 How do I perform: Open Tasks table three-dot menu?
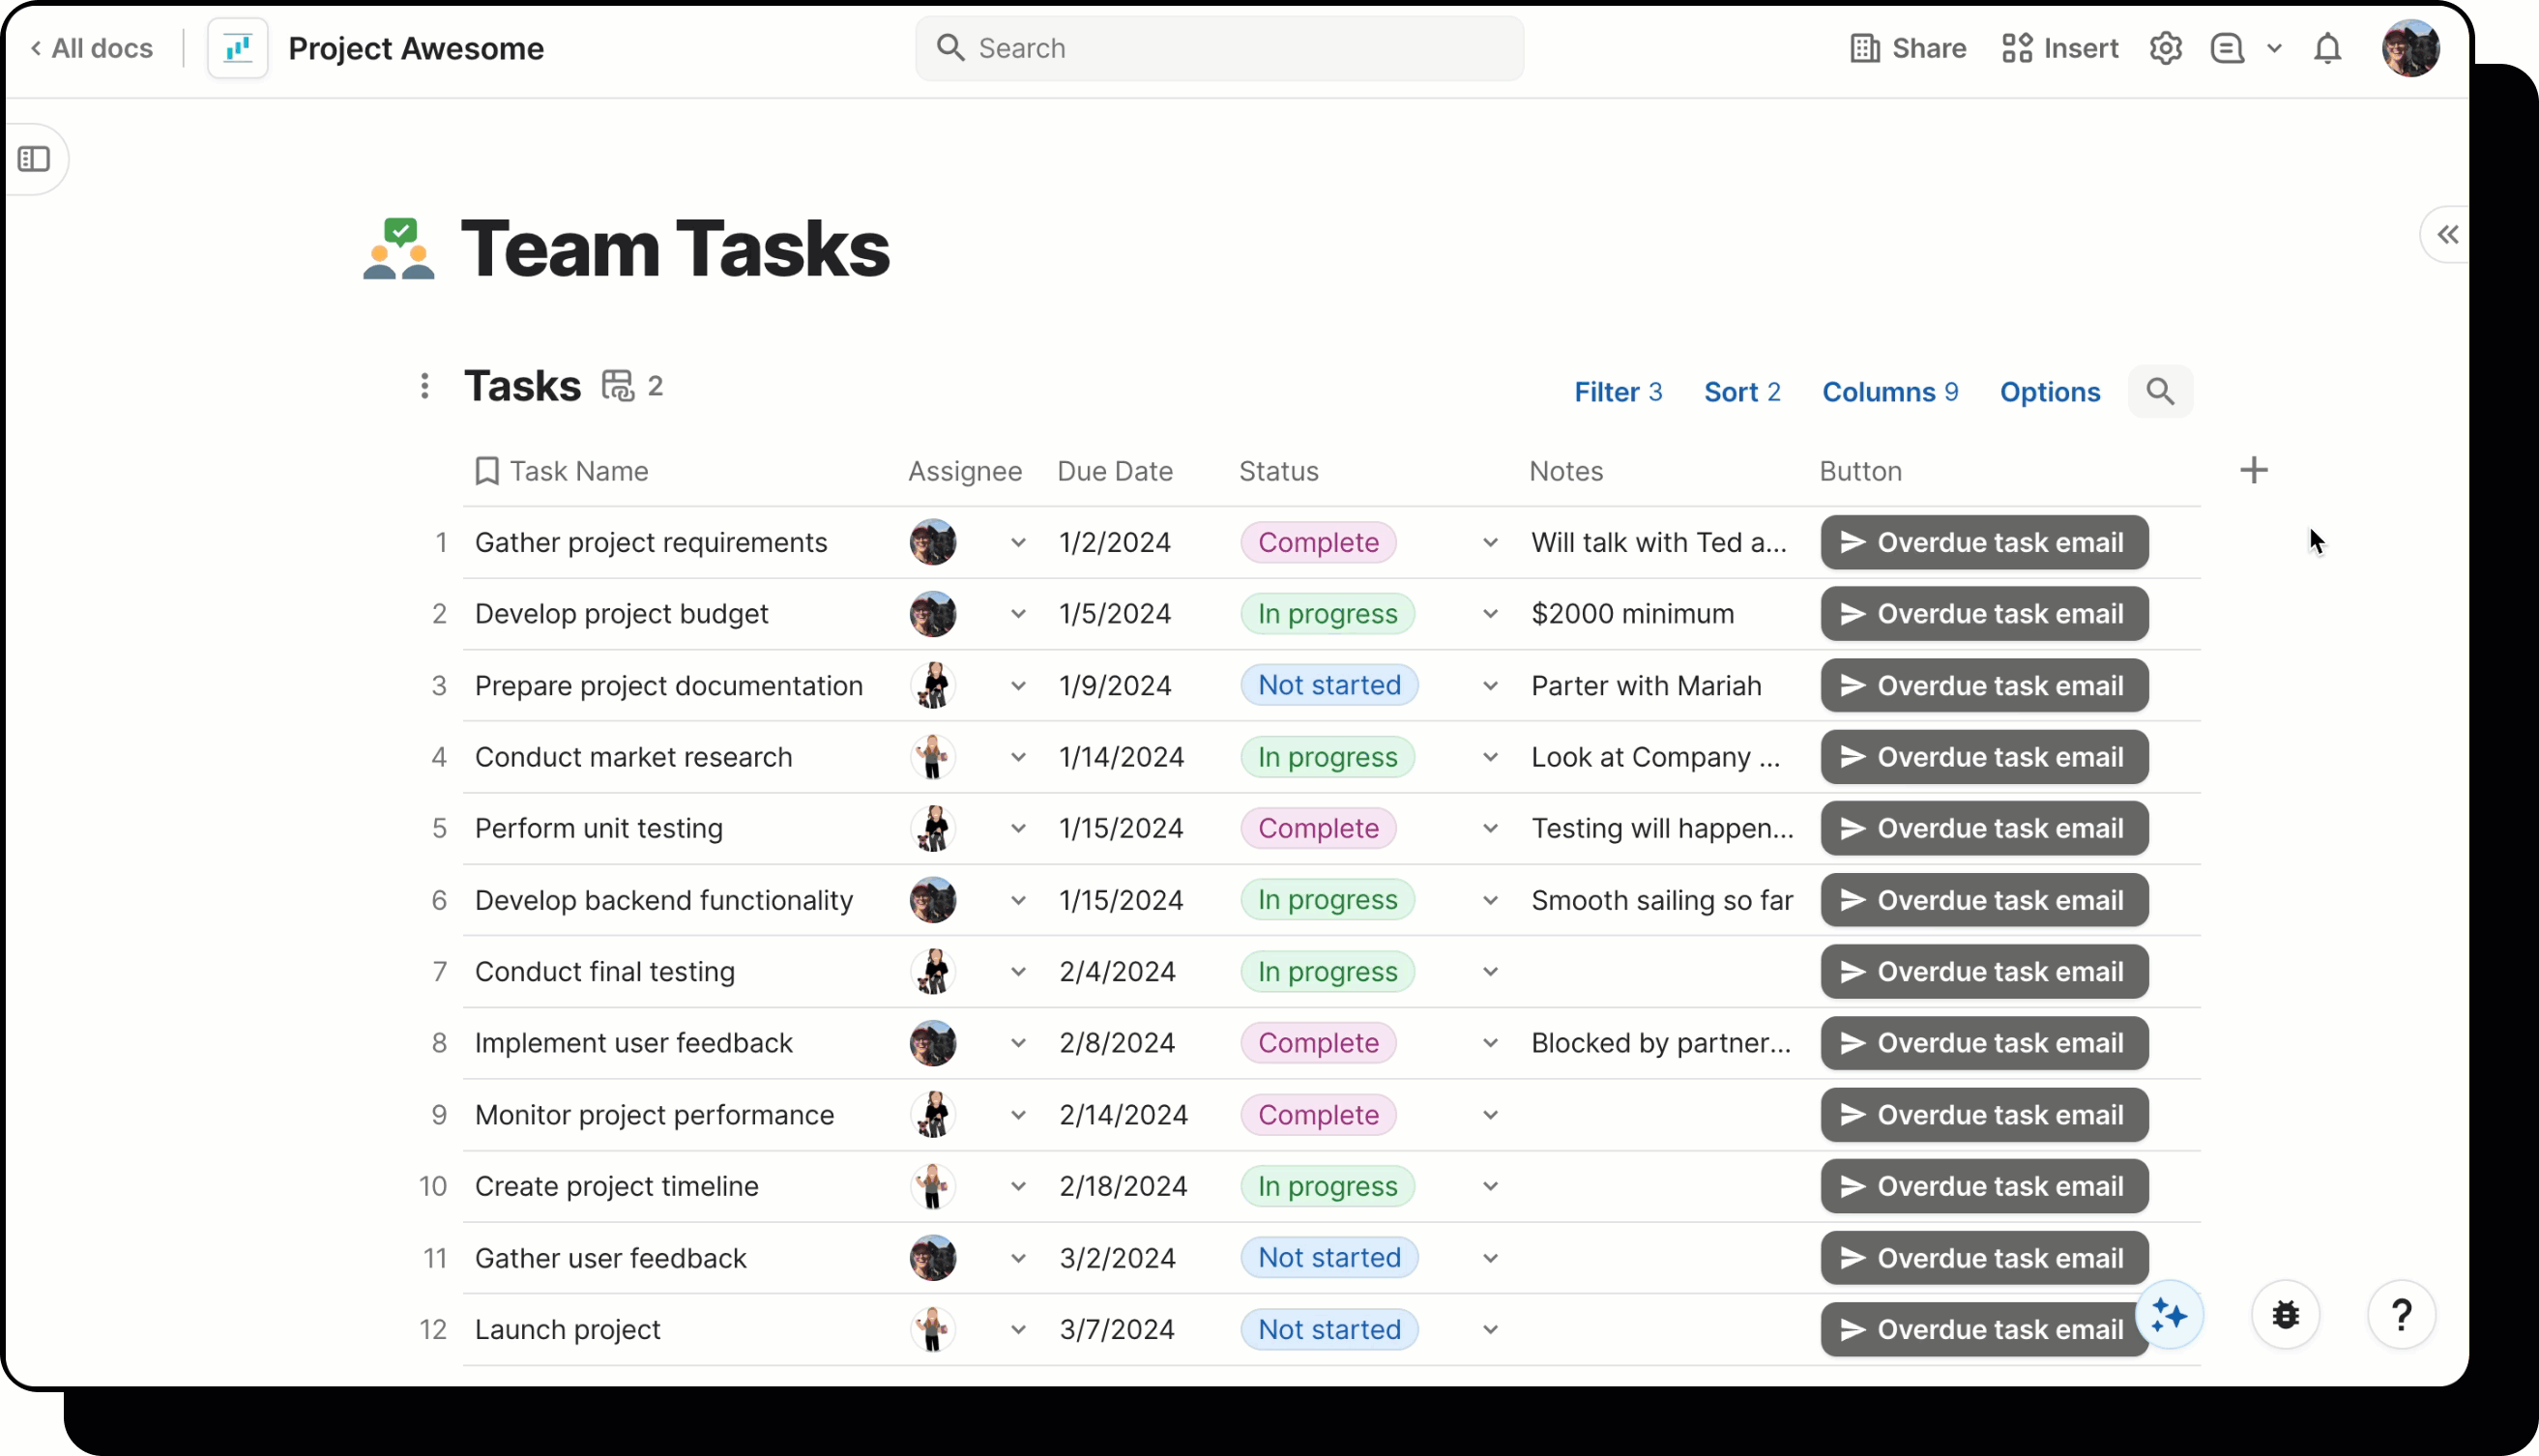click(x=425, y=386)
